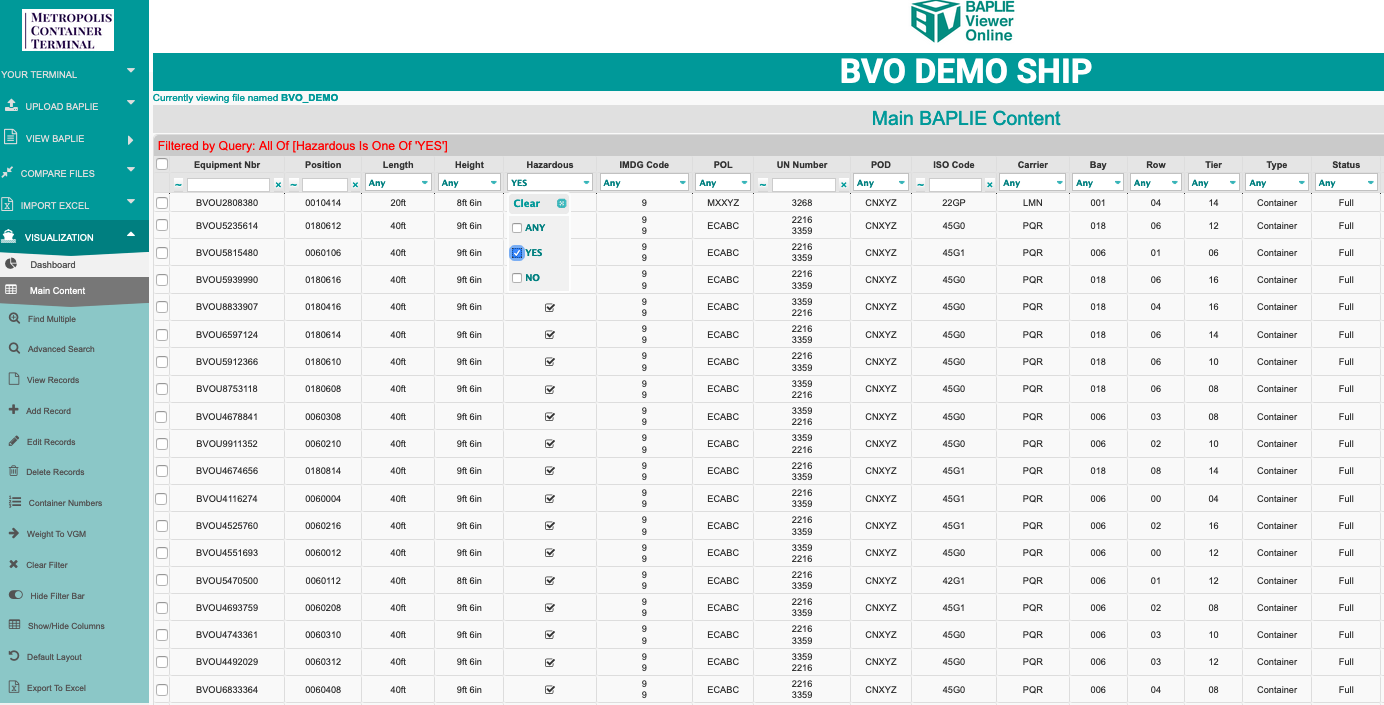Viewport: 1384px width, 705px height.
Task: Close the Hazardous filter popup via Clear icon
Action: point(562,203)
